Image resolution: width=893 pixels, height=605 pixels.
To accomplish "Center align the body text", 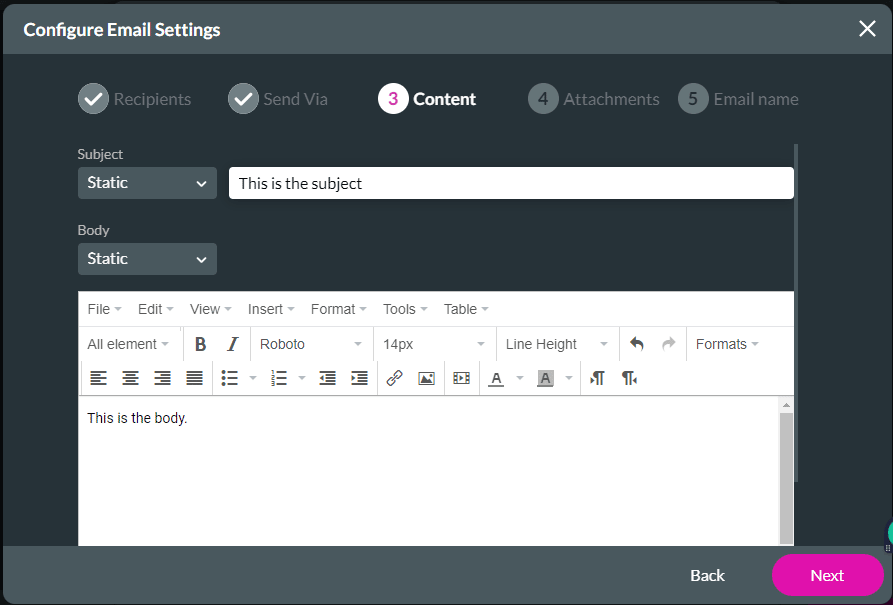I will (x=130, y=378).
